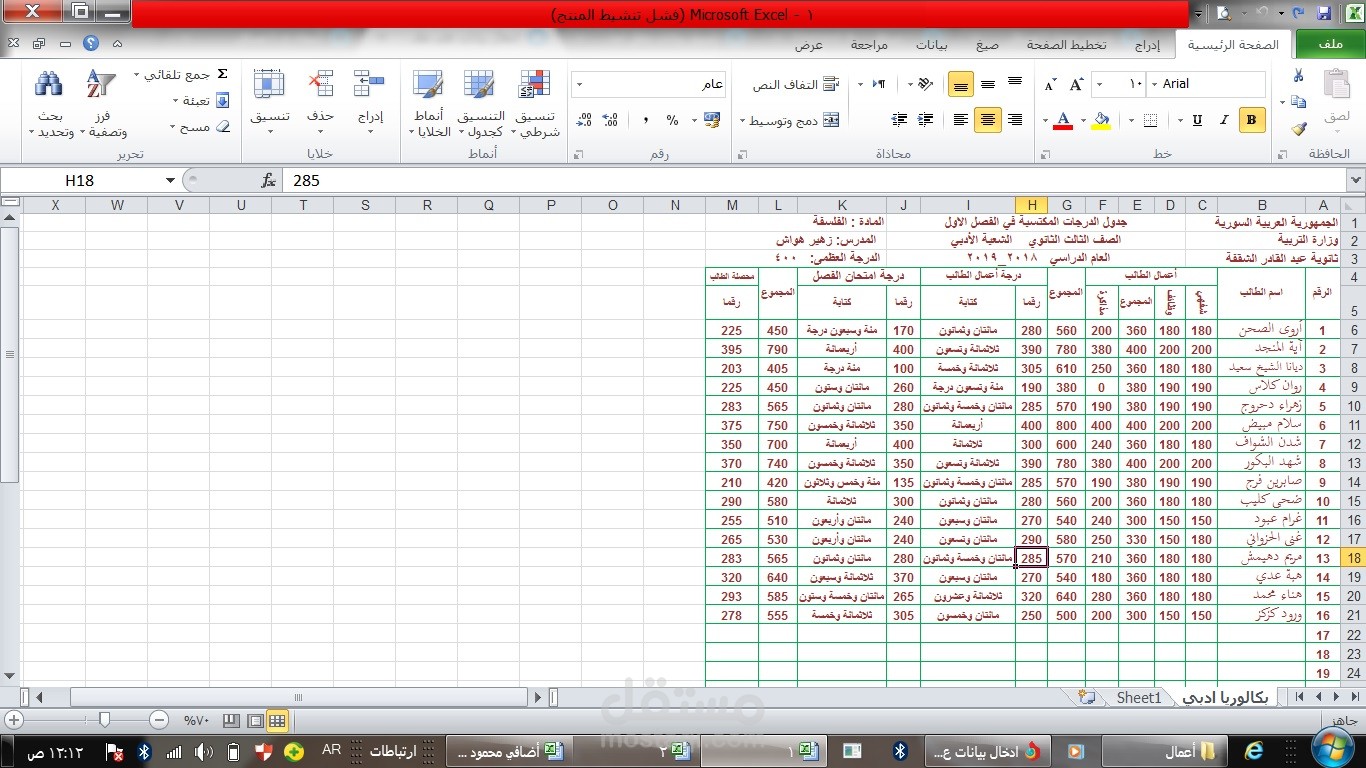Click the comma style icon
This screenshot has height=768, width=1366.
(x=645, y=120)
